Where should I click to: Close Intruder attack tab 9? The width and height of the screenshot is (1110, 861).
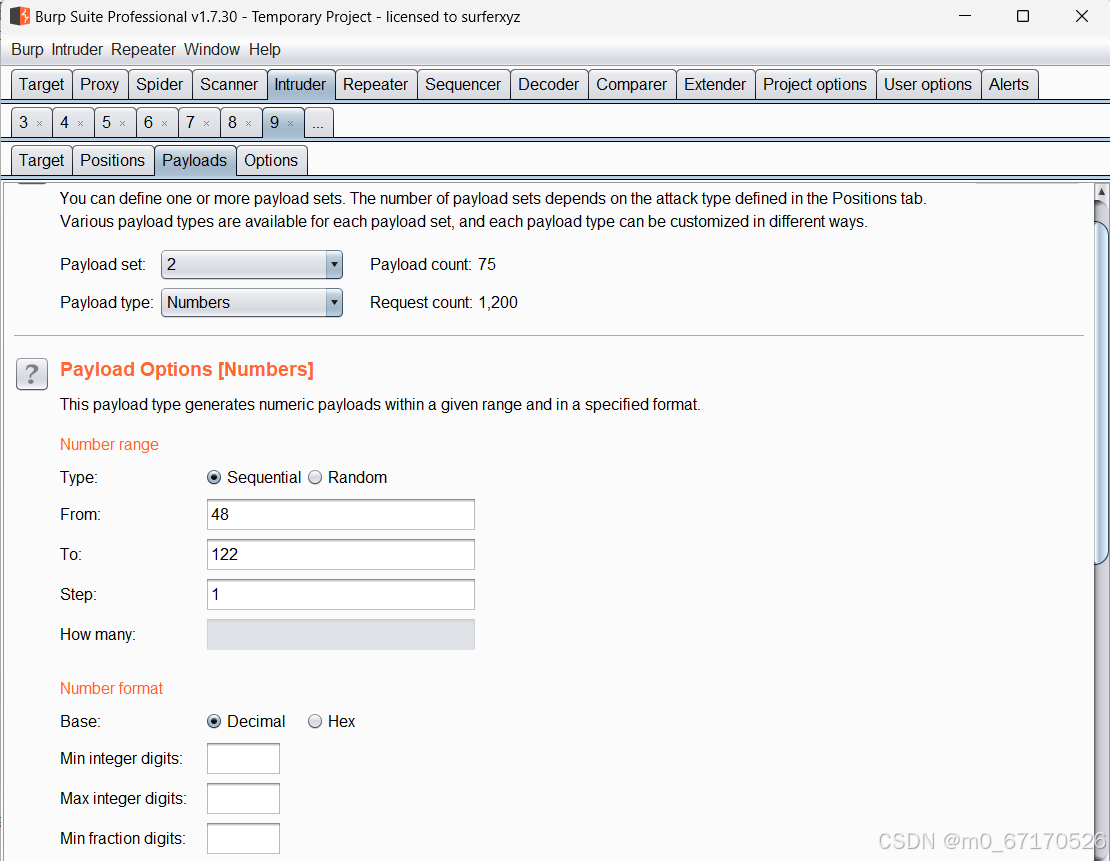pos(290,124)
